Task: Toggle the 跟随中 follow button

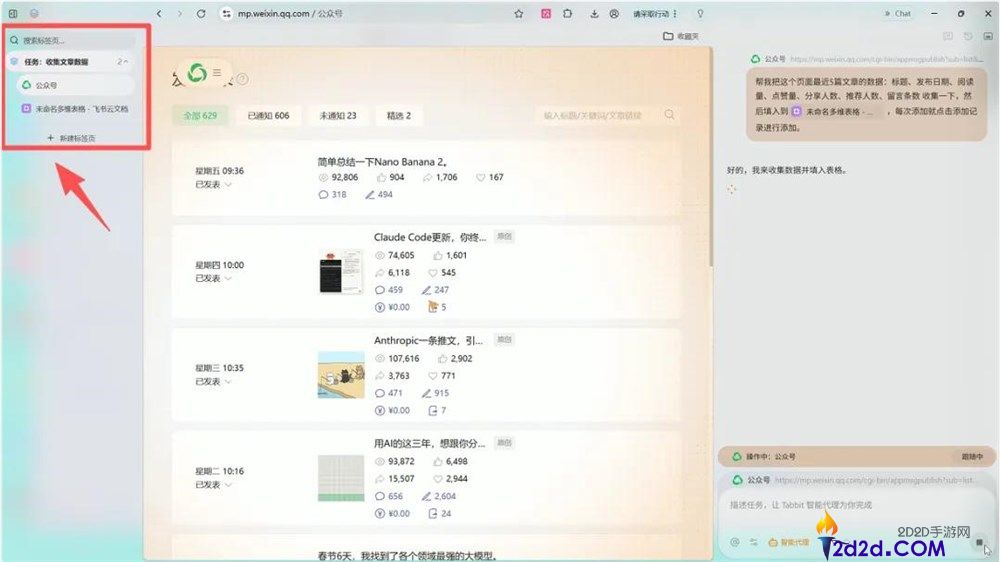Action: click(973, 457)
